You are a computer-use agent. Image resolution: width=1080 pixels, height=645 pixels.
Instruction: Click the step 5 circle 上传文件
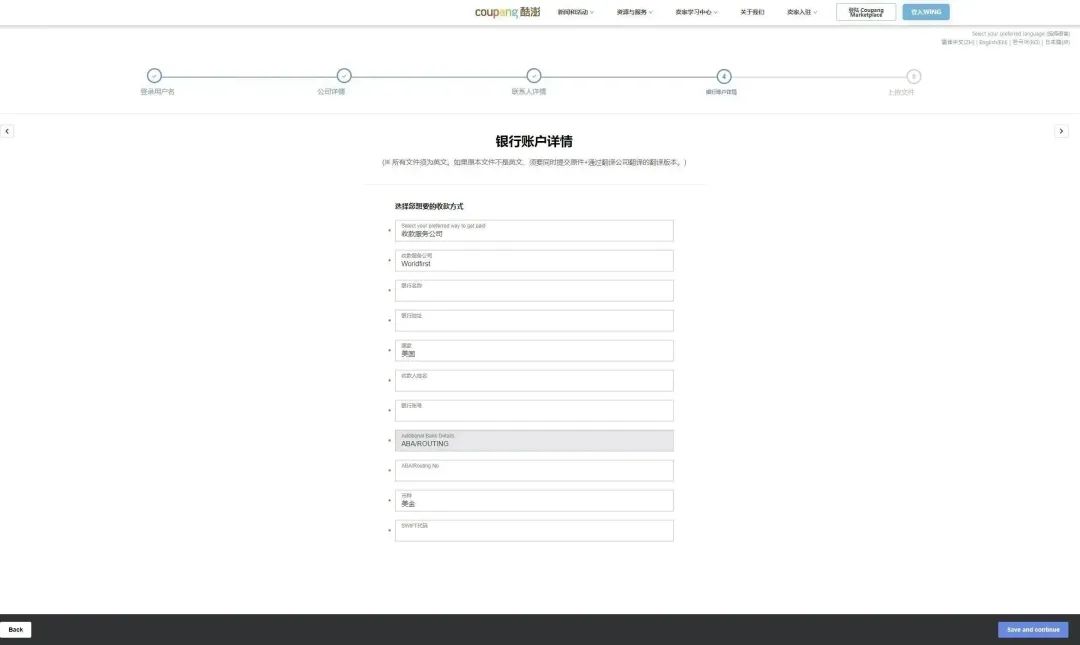(x=913, y=76)
